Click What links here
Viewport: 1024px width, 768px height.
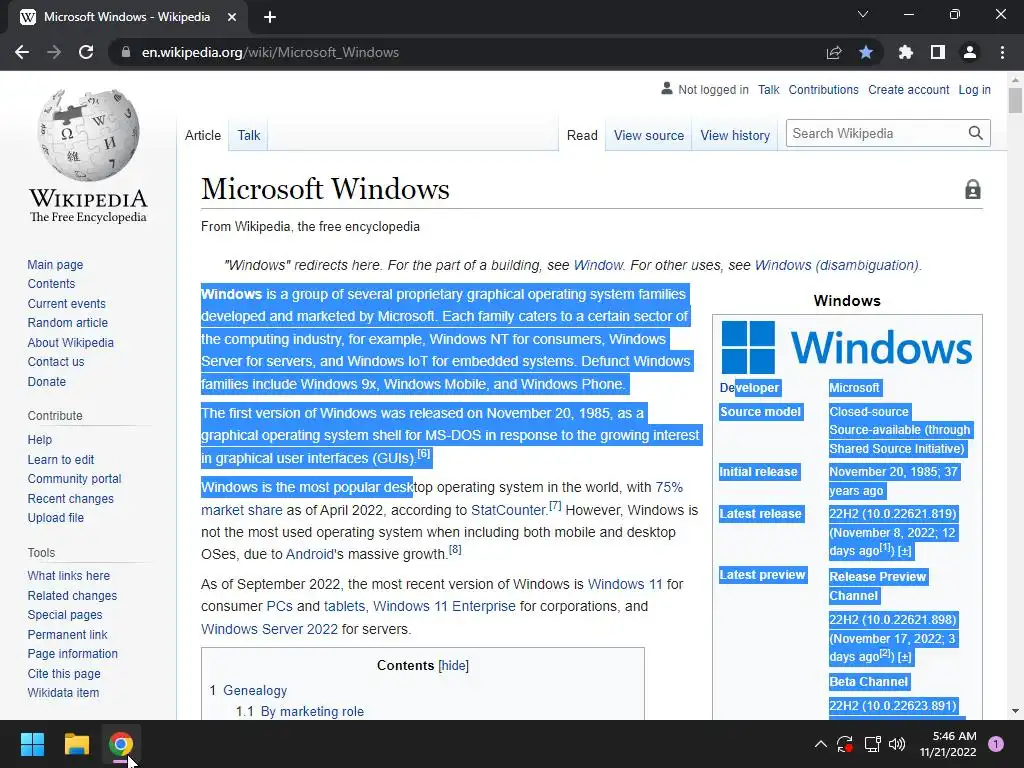[x=69, y=576]
